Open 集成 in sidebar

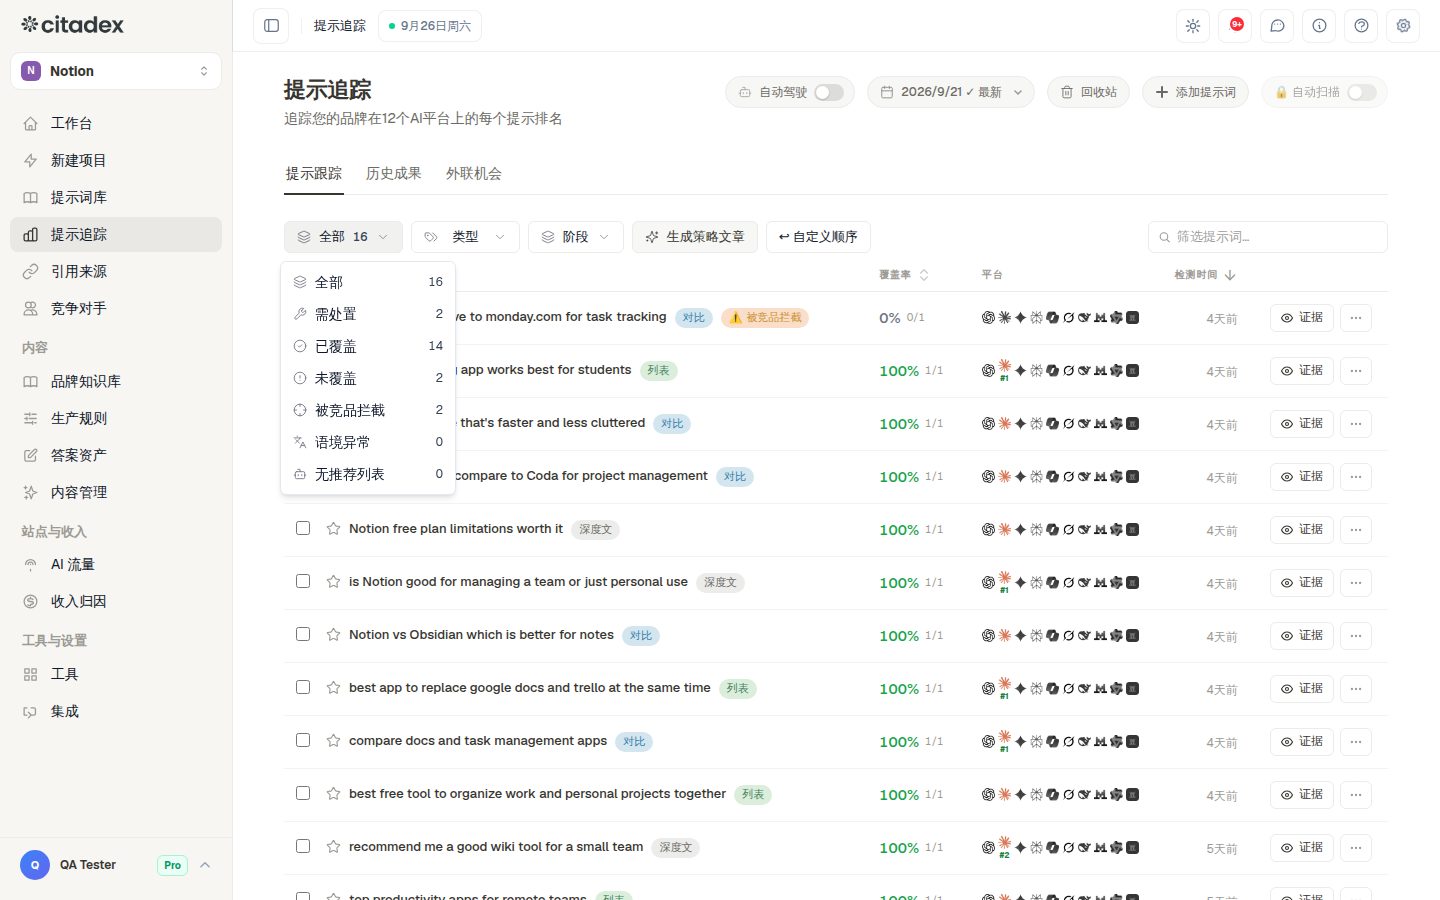pyautogui.click(x=116, y=711)
